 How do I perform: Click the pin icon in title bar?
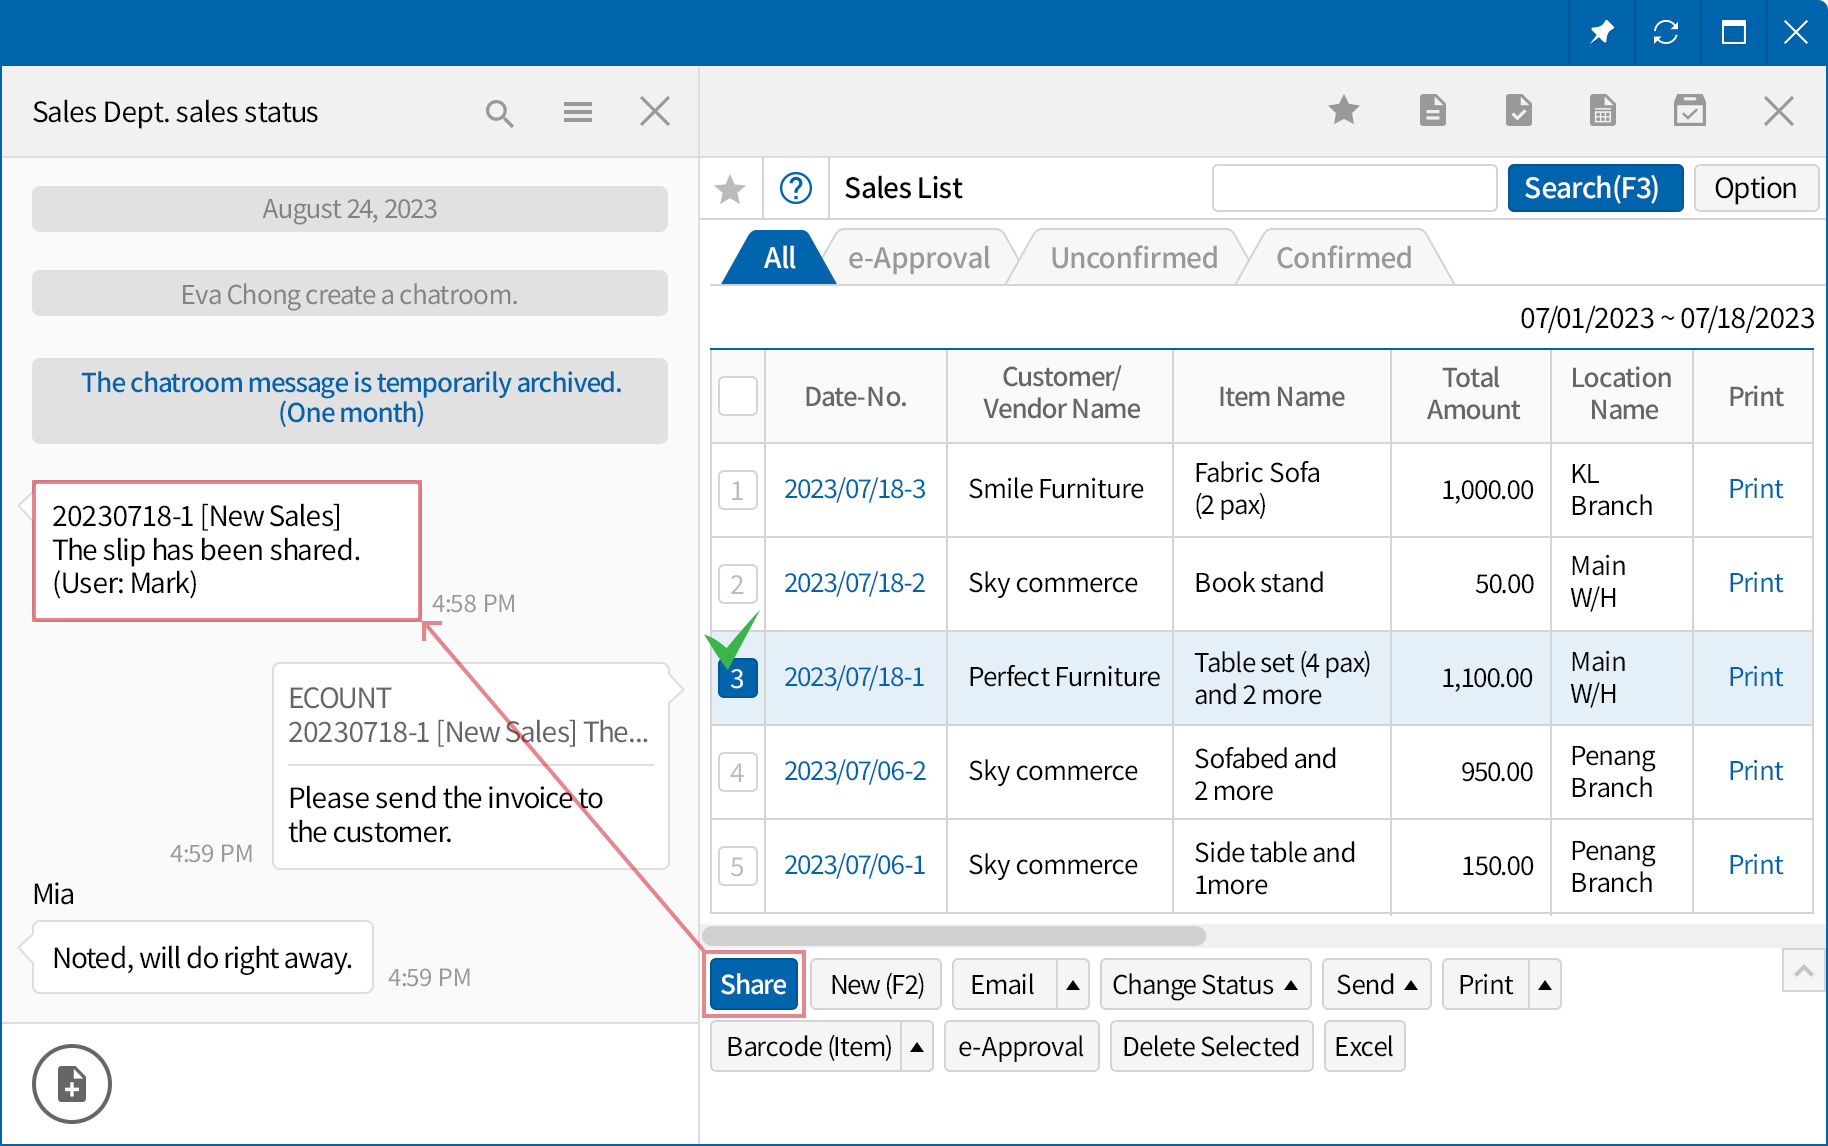(1602, 32)
